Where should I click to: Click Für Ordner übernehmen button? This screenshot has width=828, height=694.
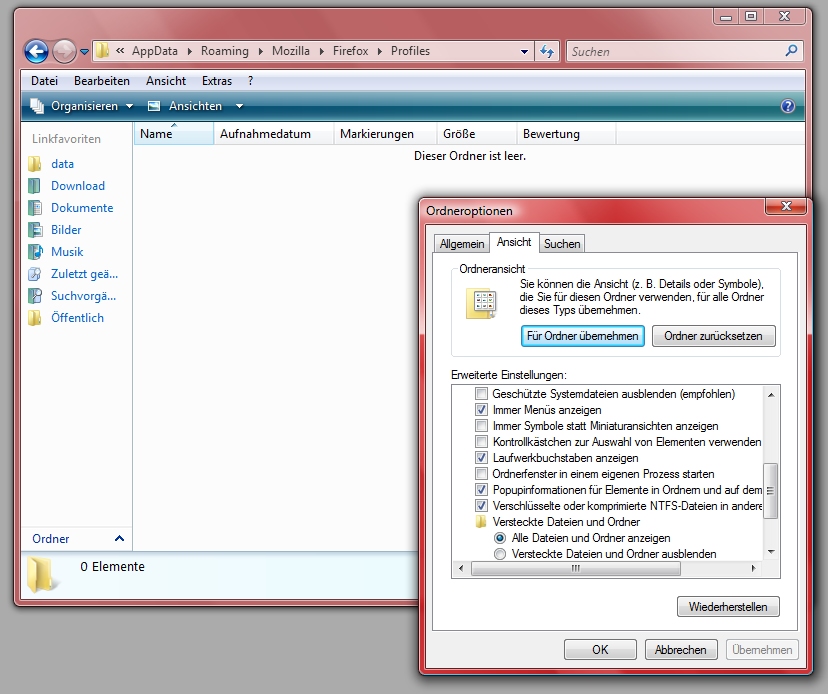(x=582, y=336)
